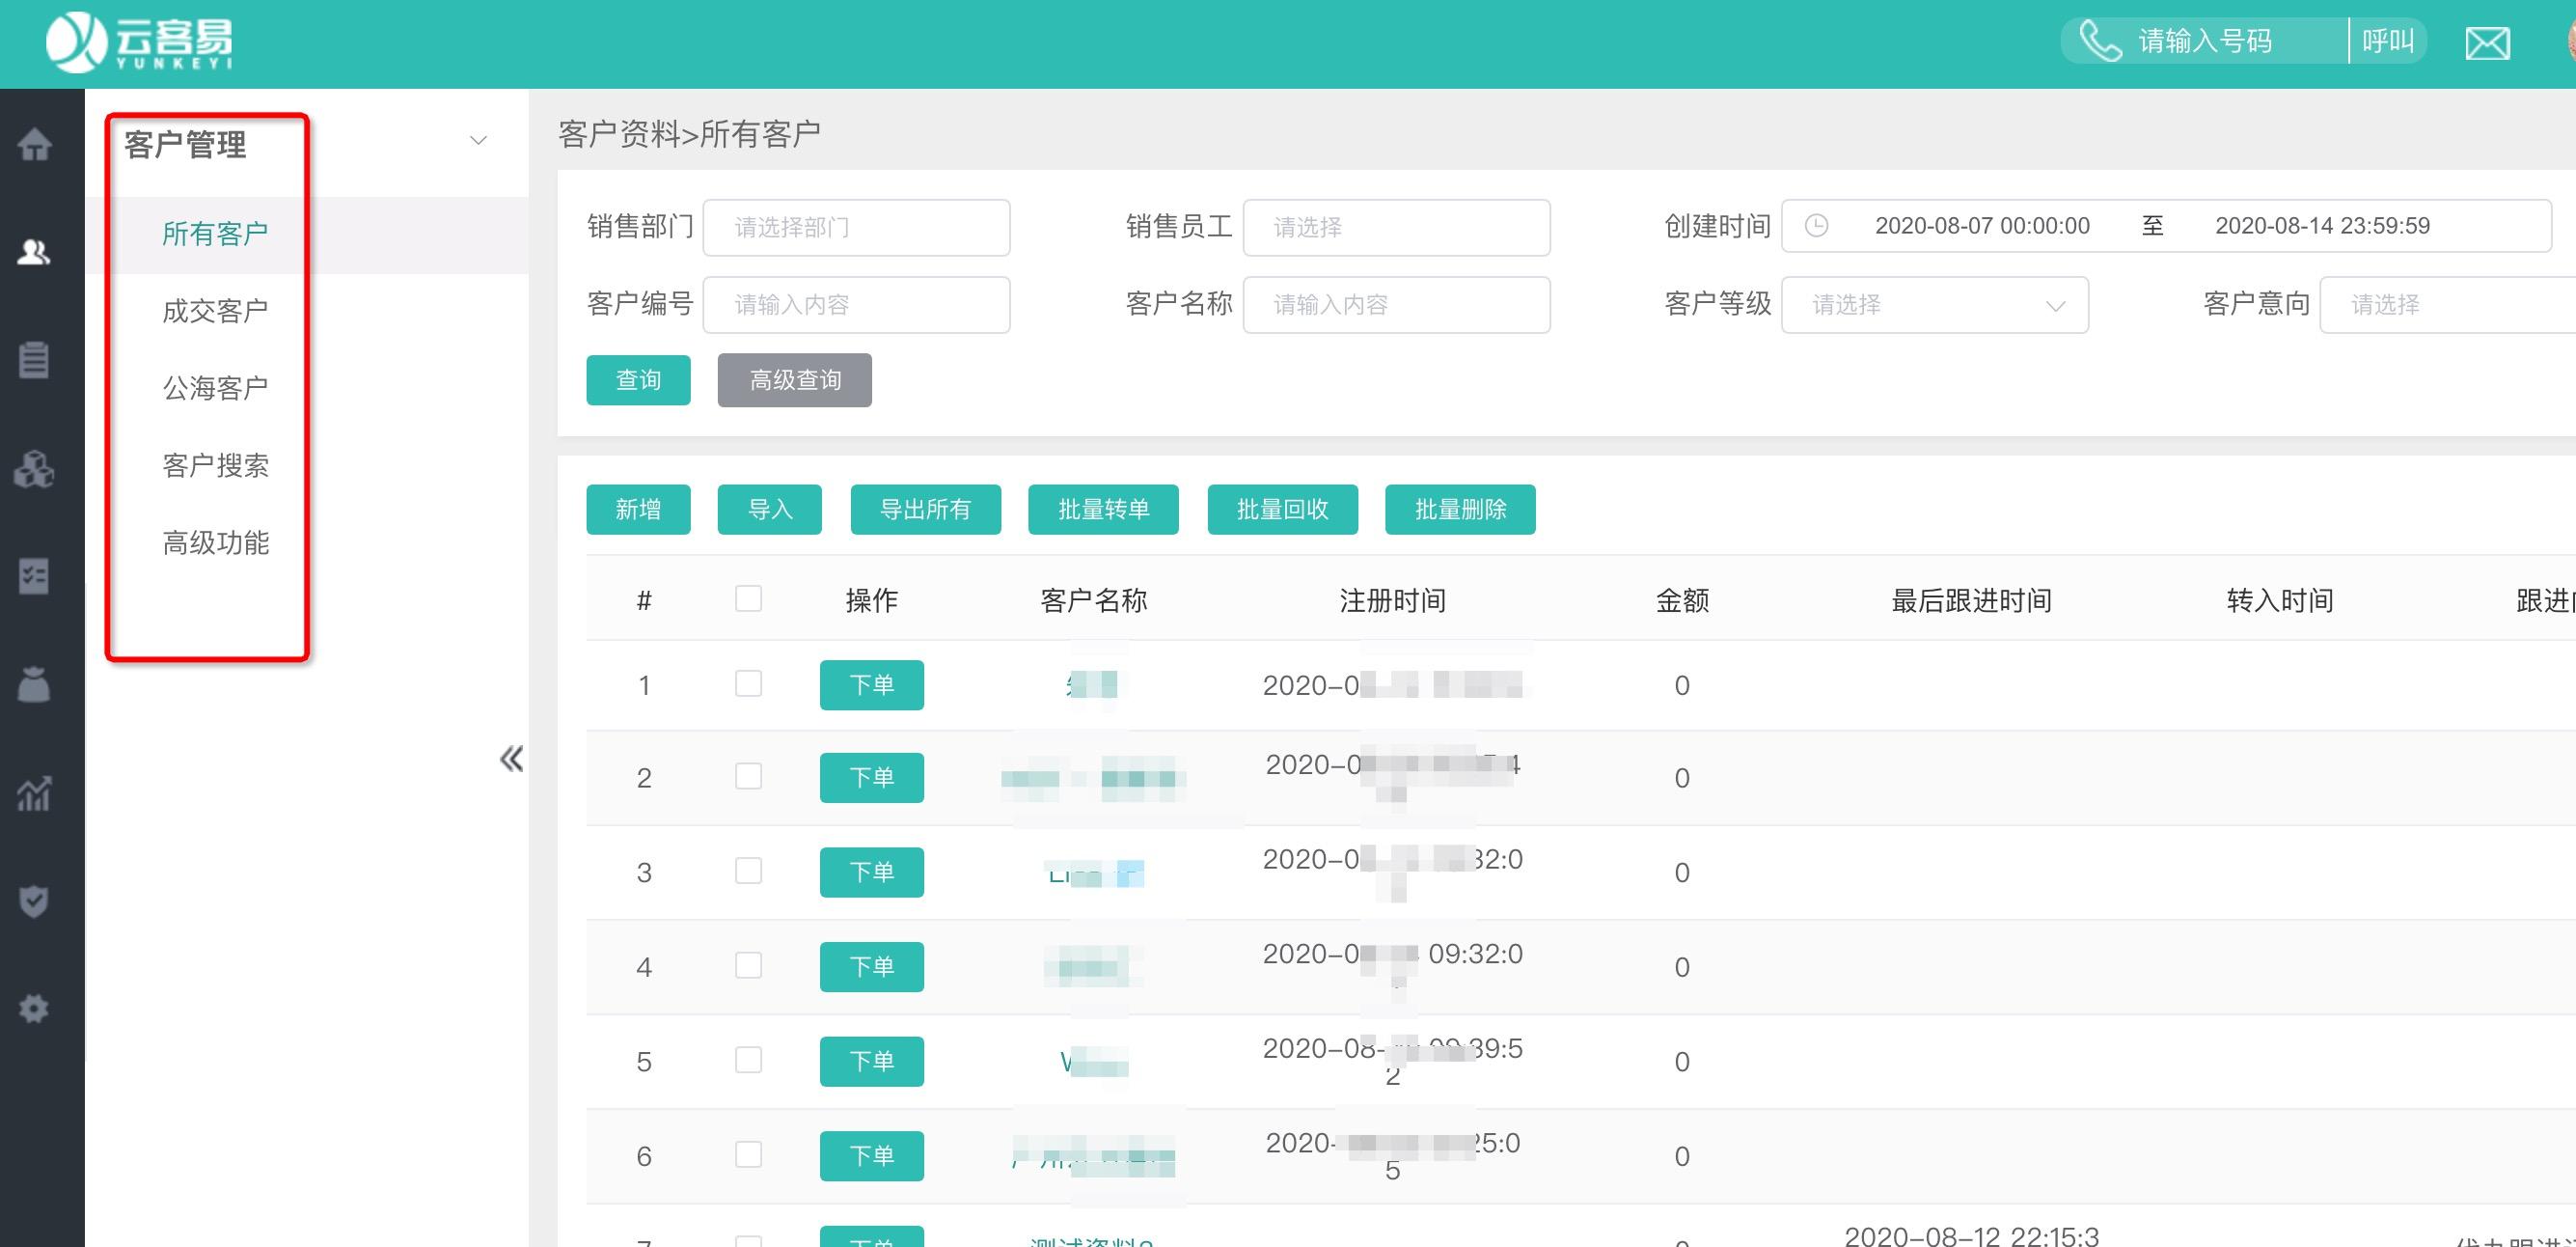Viewport: 2576px width, 1247px height.
Task: Click the 最后跟进时间 column header
Action: [1971, 600]
